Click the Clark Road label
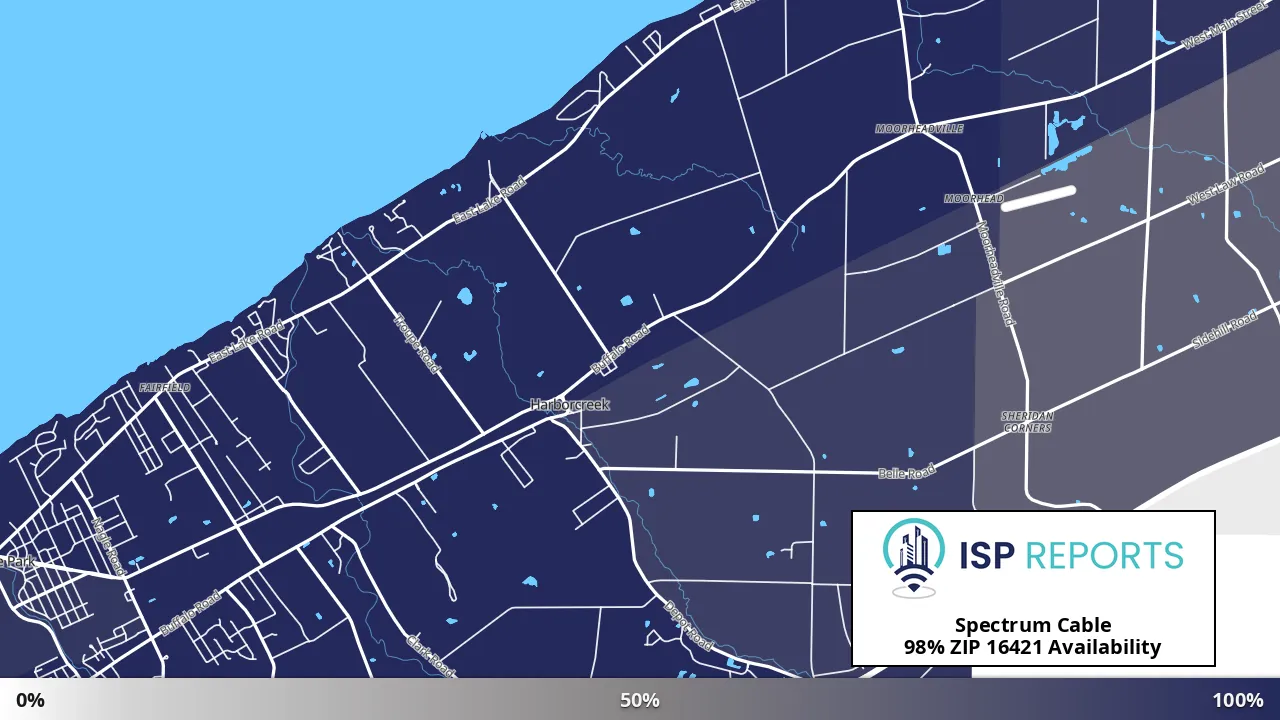 tap(430, 656)
